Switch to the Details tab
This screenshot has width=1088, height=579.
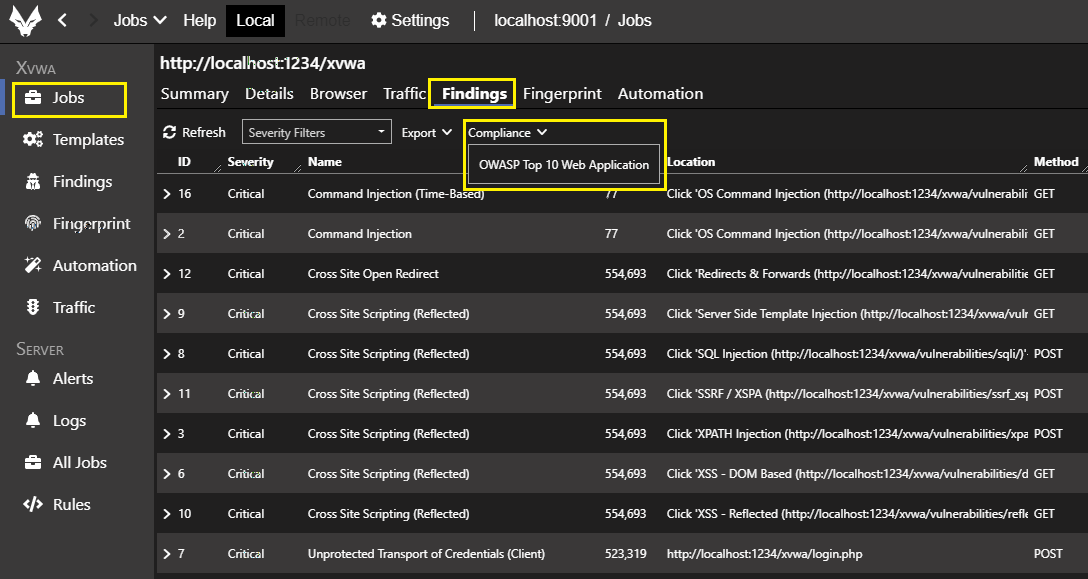(269, 94)
